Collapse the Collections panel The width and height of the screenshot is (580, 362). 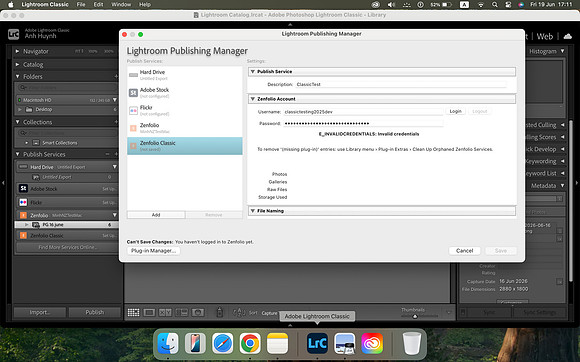[17, 122]
